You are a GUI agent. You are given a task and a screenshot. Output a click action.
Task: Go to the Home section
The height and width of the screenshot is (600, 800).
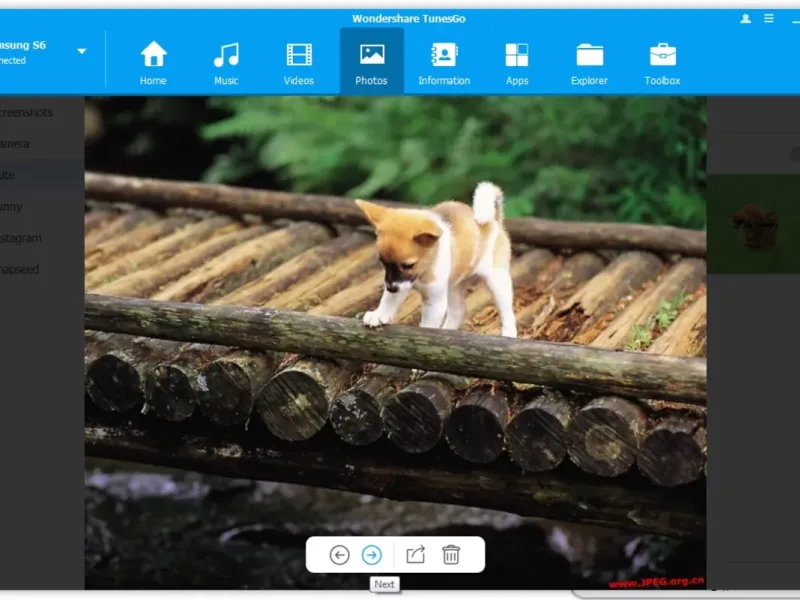pyautogui.click(x=153, y=62)
